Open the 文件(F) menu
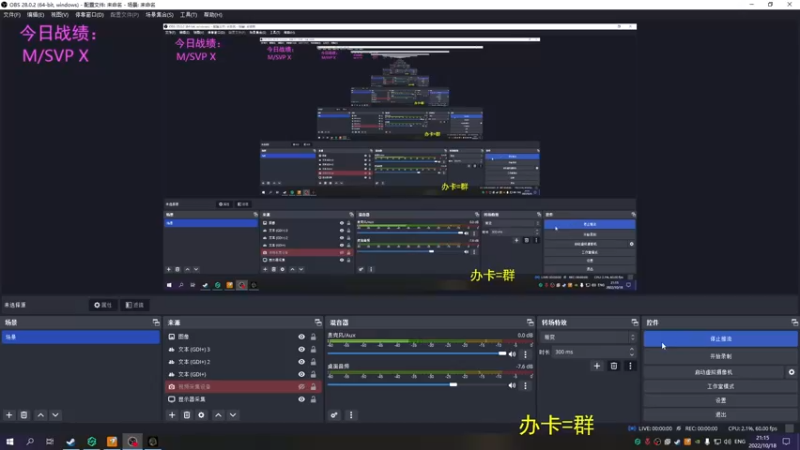The height and width of the screenshot is (450, 800). [x=12, y=15]
